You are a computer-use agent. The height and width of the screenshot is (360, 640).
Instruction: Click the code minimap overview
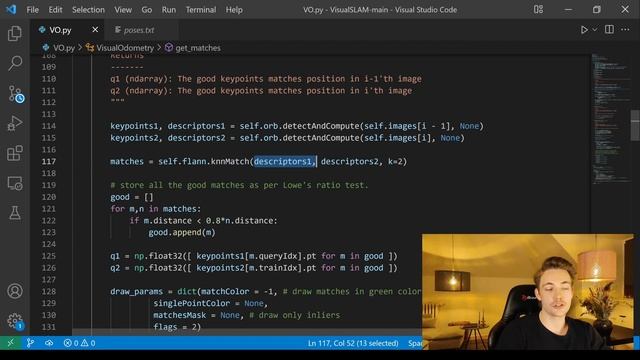pyautogui.click(x=611, y=118)
